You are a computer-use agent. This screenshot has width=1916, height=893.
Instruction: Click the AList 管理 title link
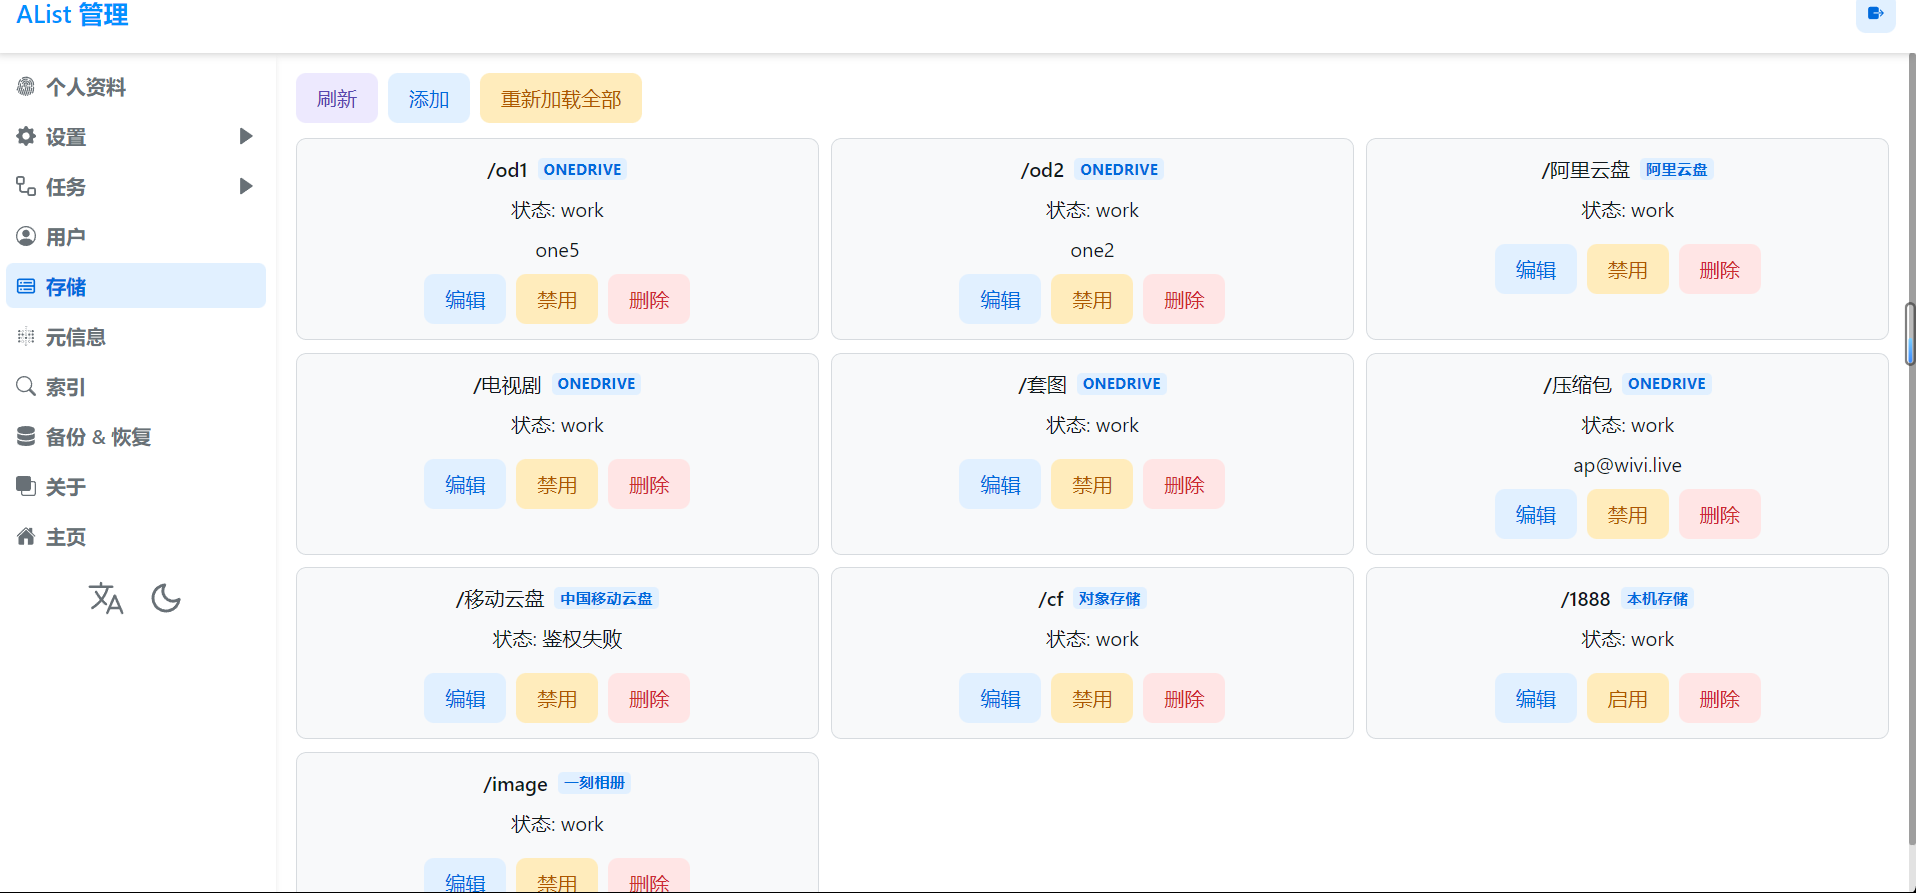coord(72,14)
